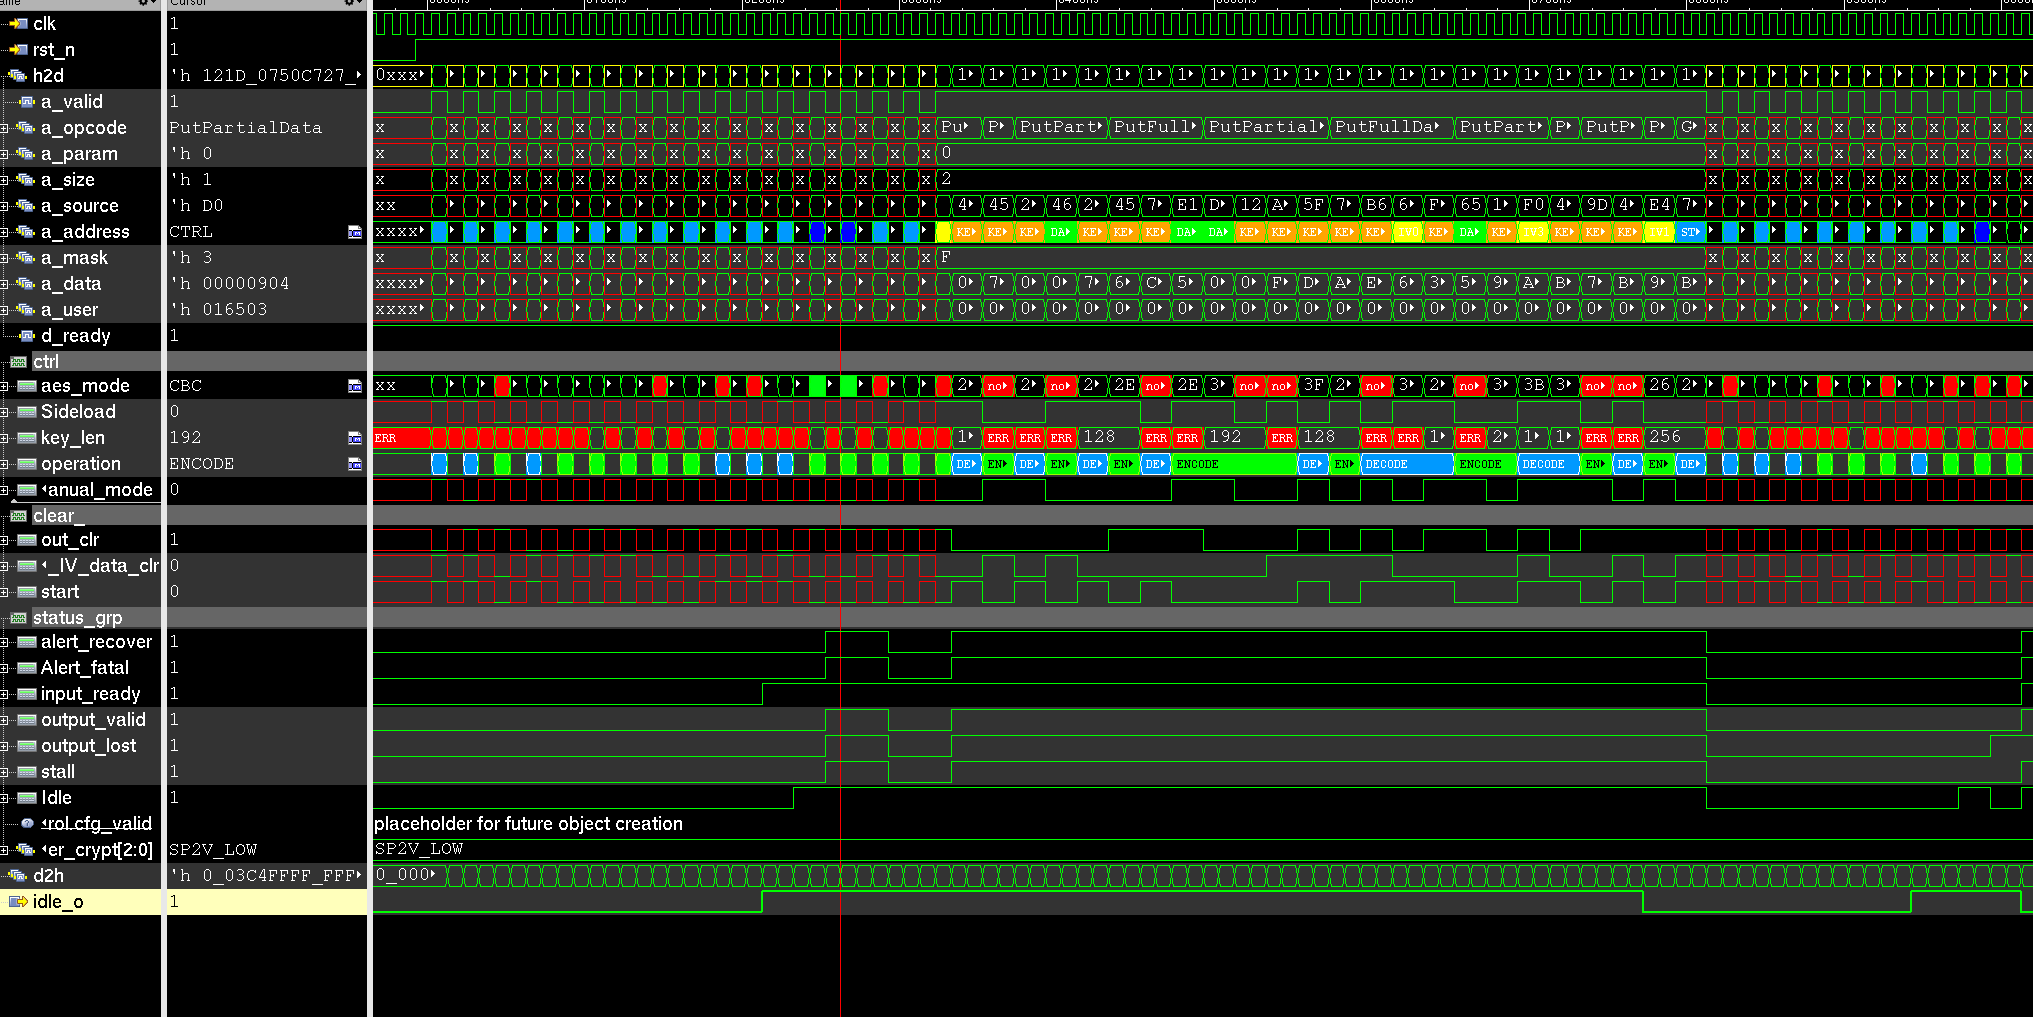Click the placeholder for future object creation text
2033x1017 pixels.
(528, 823)
